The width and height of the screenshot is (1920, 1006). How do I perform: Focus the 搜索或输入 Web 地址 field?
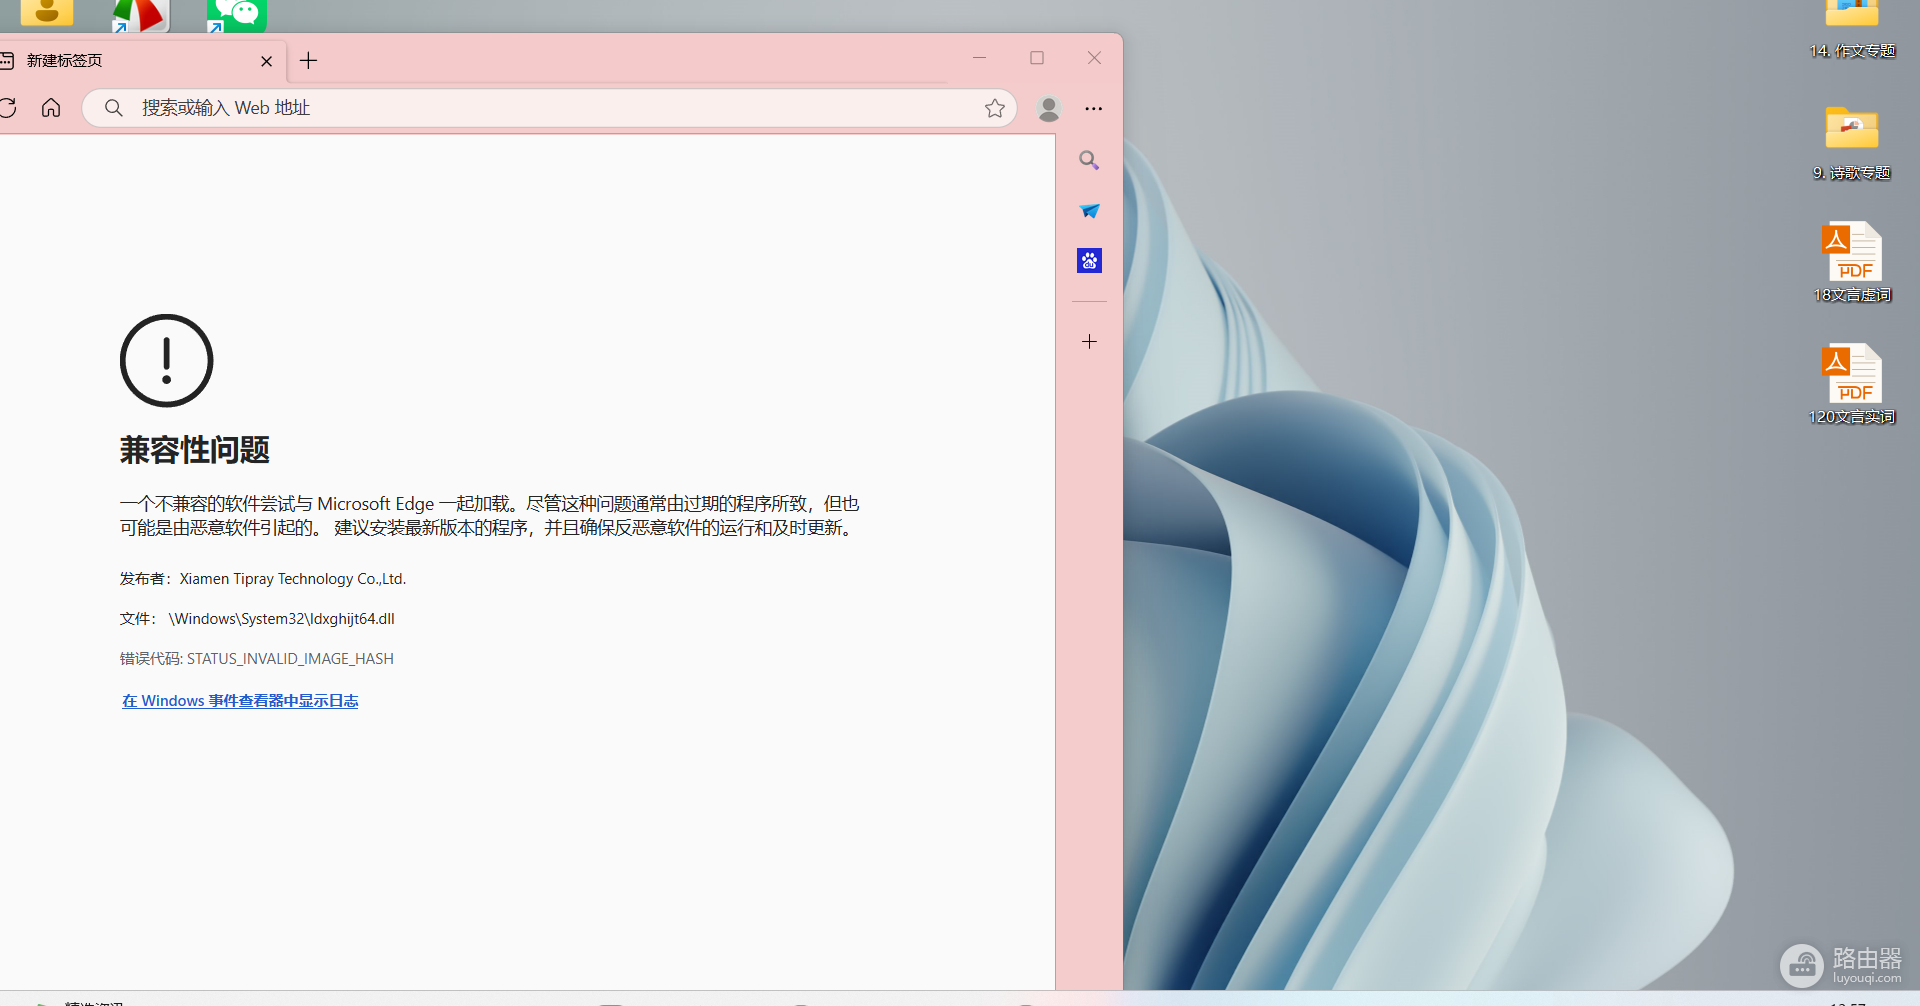(549, 108)
